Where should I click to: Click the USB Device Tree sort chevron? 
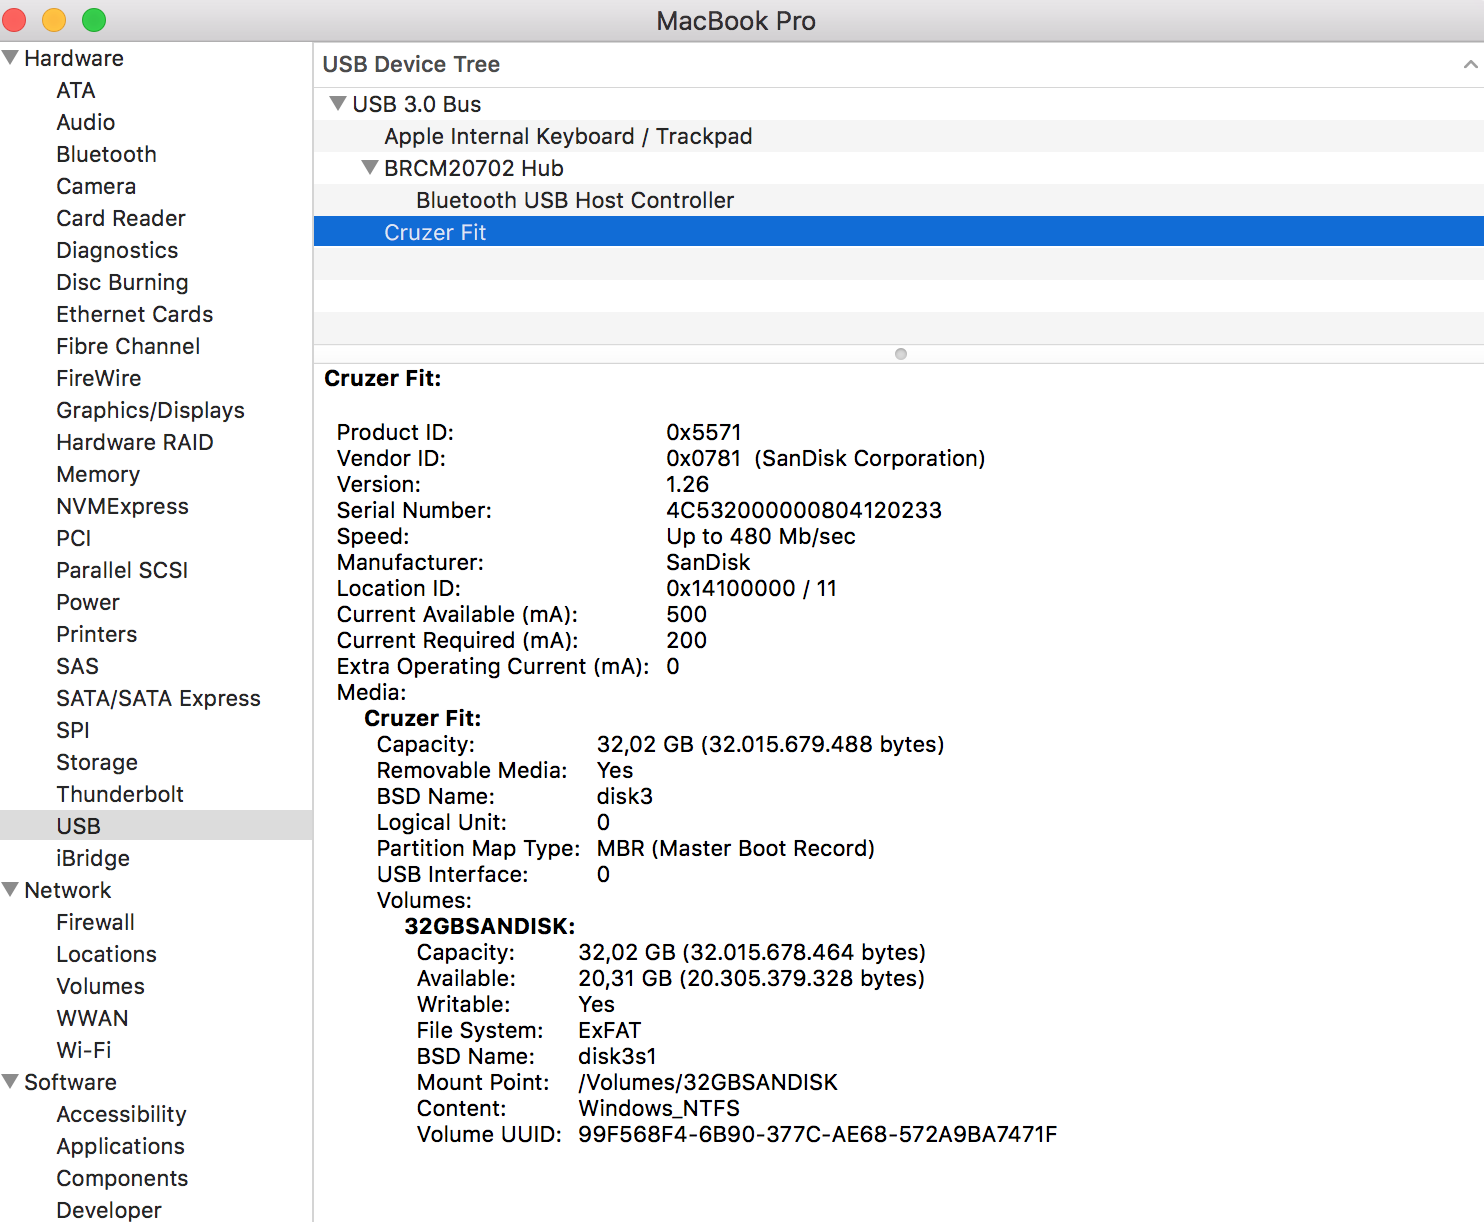1470,65
